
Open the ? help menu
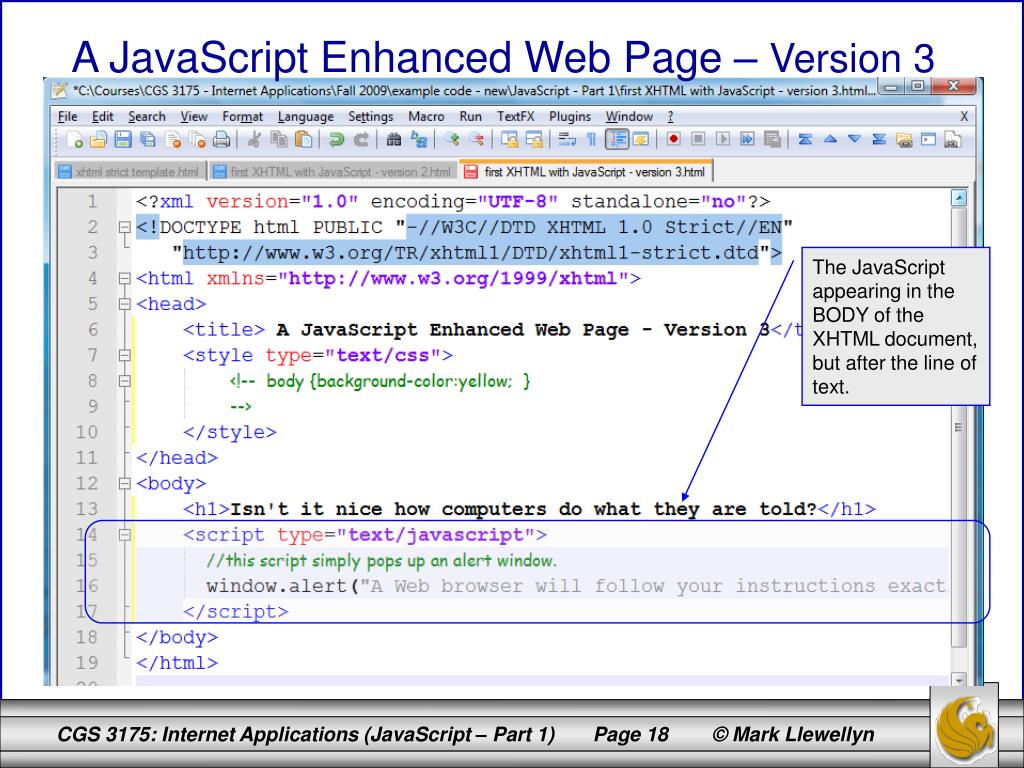[670, 116]
